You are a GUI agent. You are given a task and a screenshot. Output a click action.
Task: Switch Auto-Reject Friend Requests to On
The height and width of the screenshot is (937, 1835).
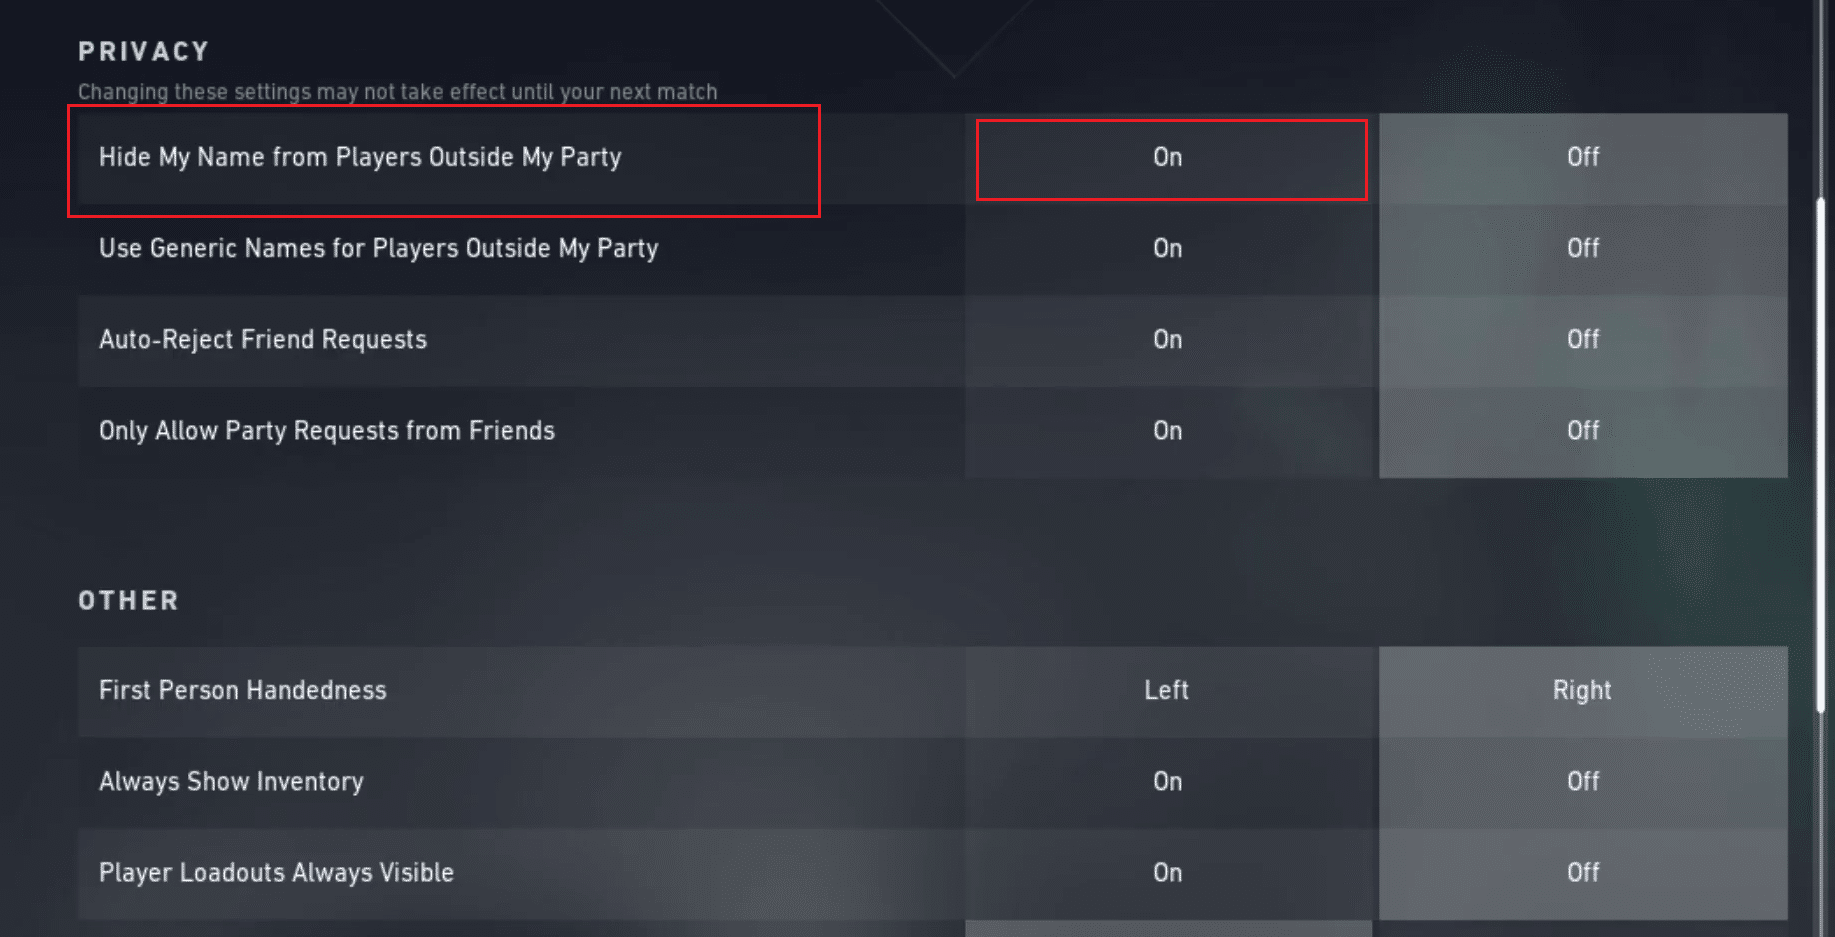pyautogui.click(x=1168, y=340)
